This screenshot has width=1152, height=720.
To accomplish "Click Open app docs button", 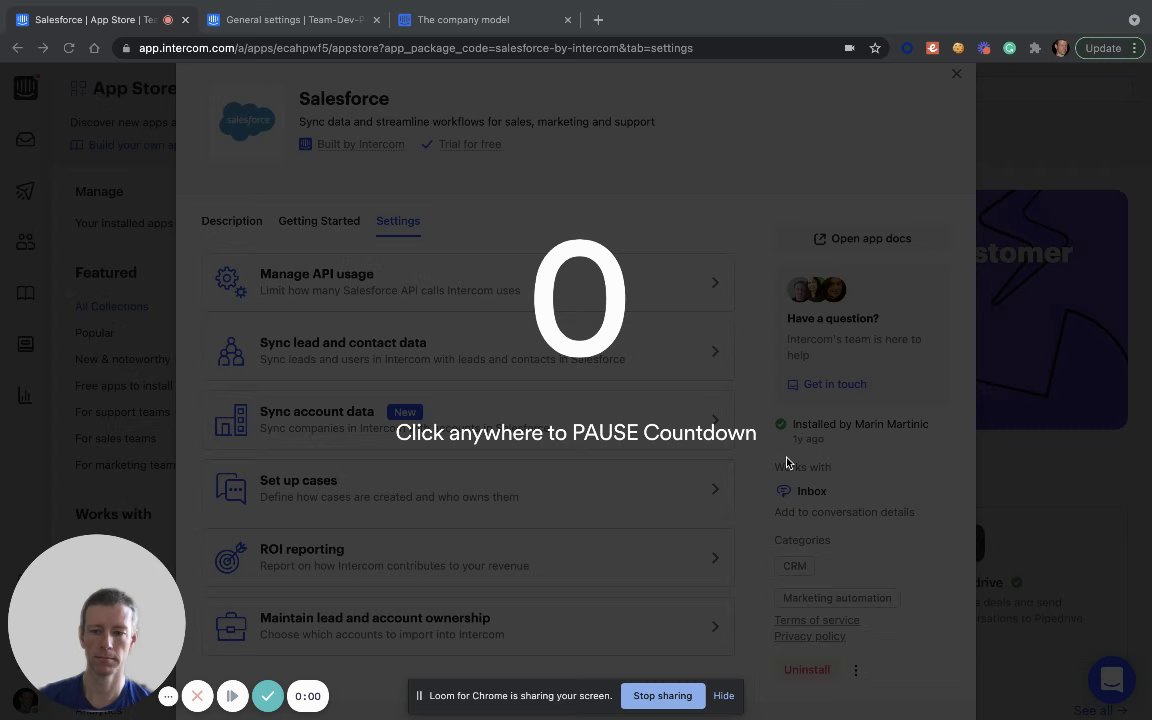I will pos(863,239).
